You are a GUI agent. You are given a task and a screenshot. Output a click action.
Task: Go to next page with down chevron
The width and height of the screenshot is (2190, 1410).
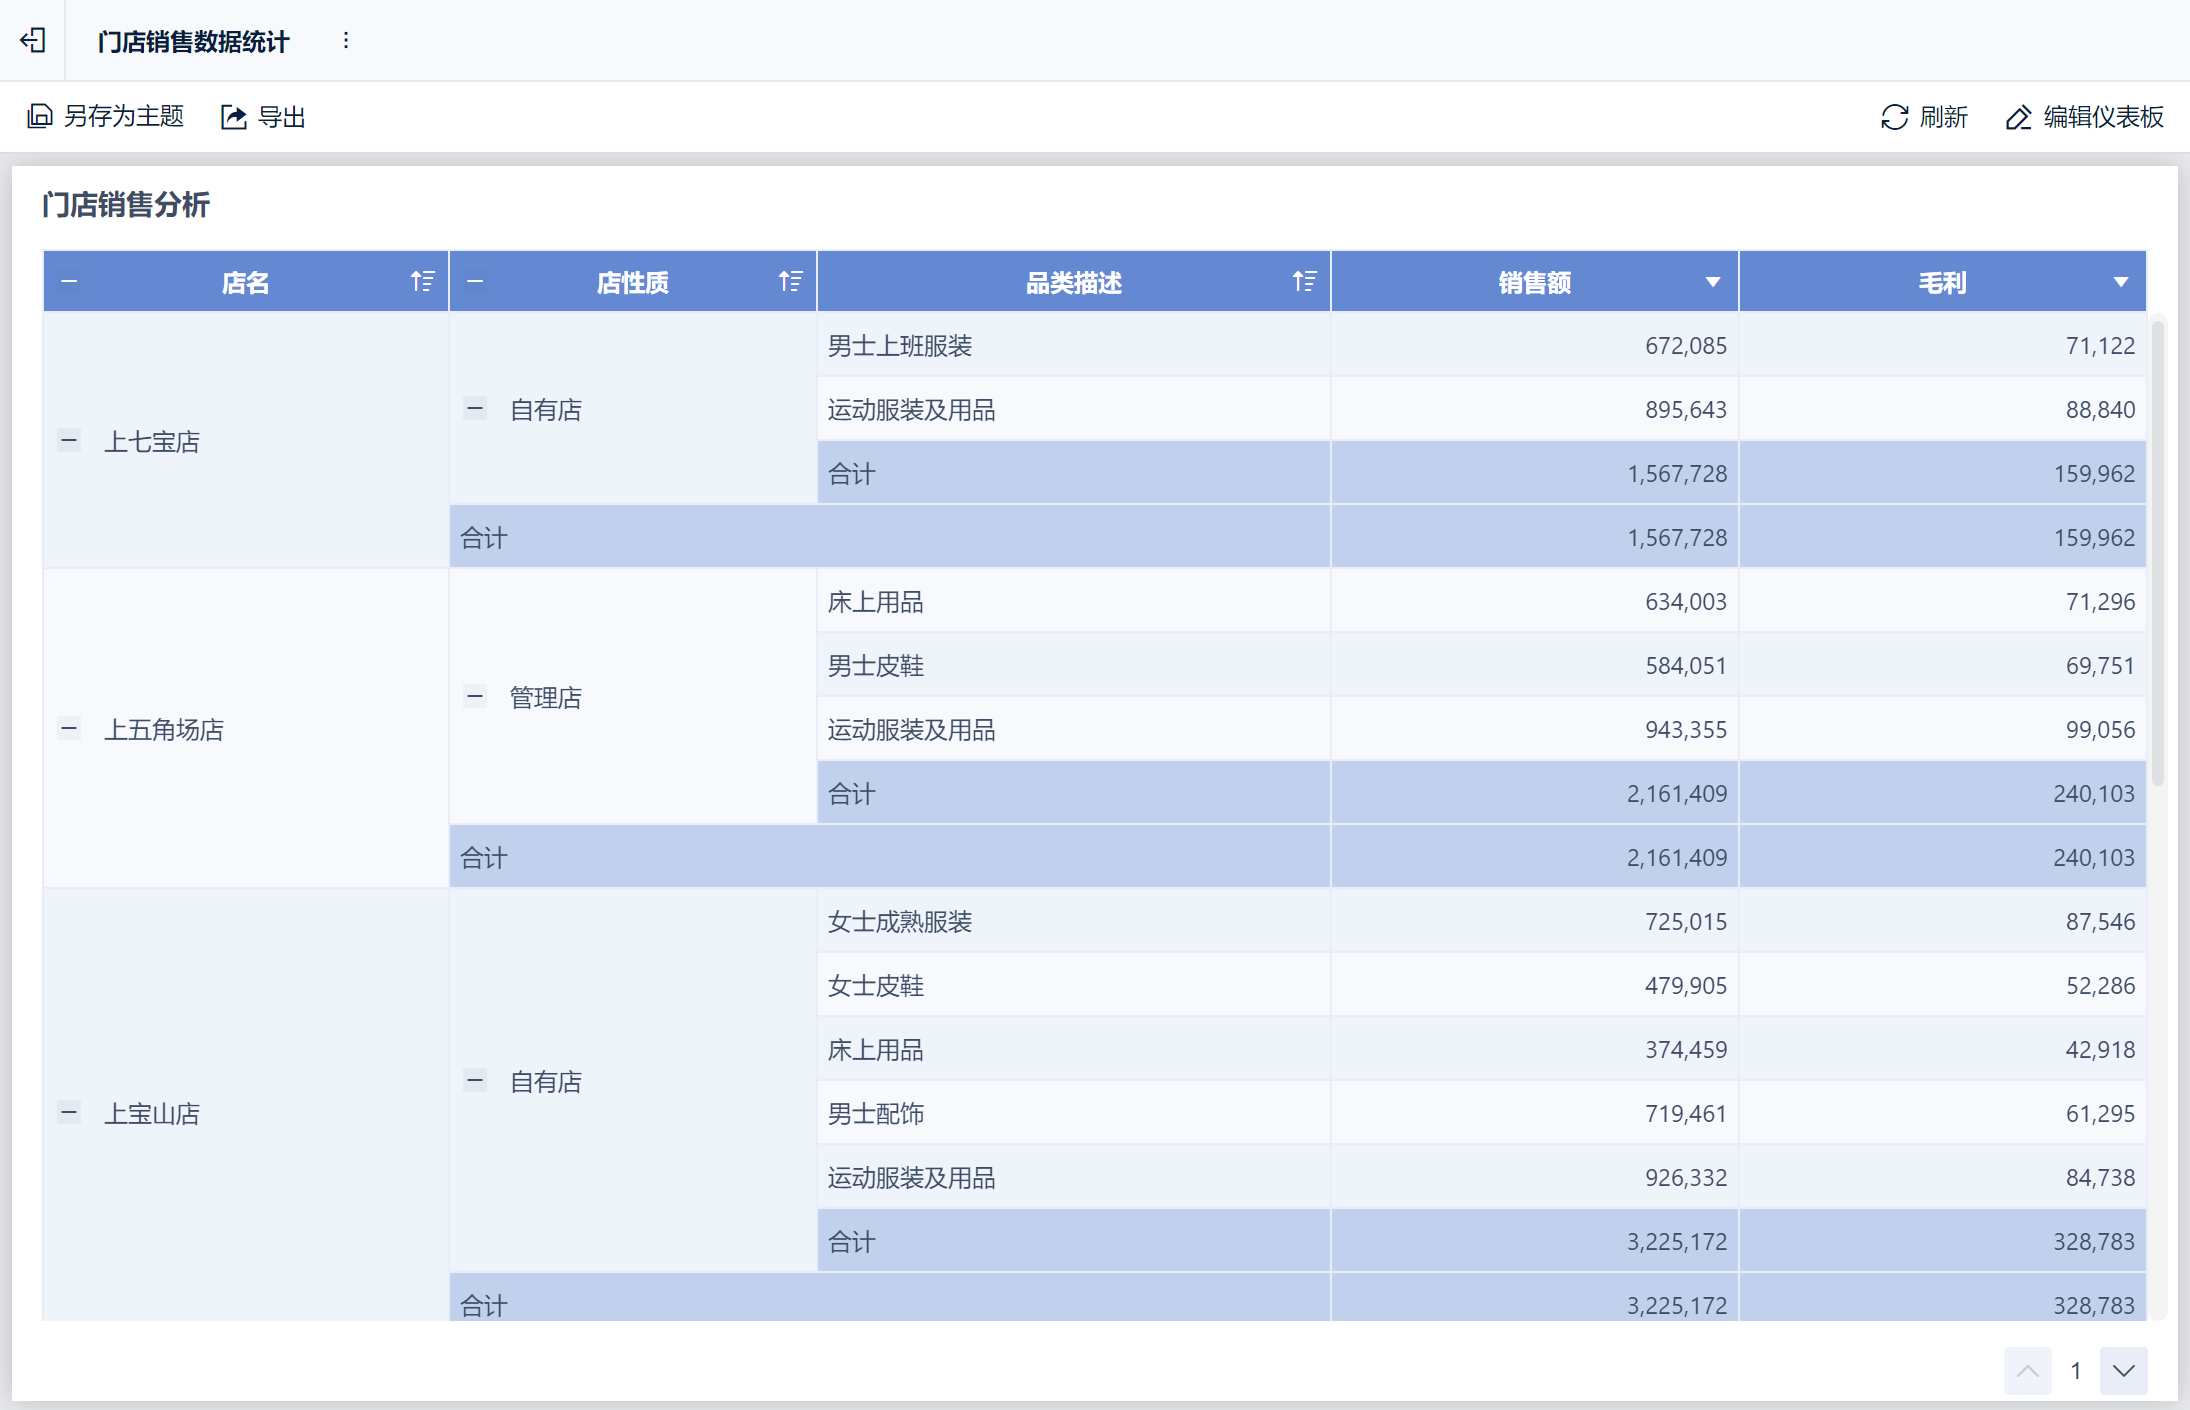tap(2123, 1370)
